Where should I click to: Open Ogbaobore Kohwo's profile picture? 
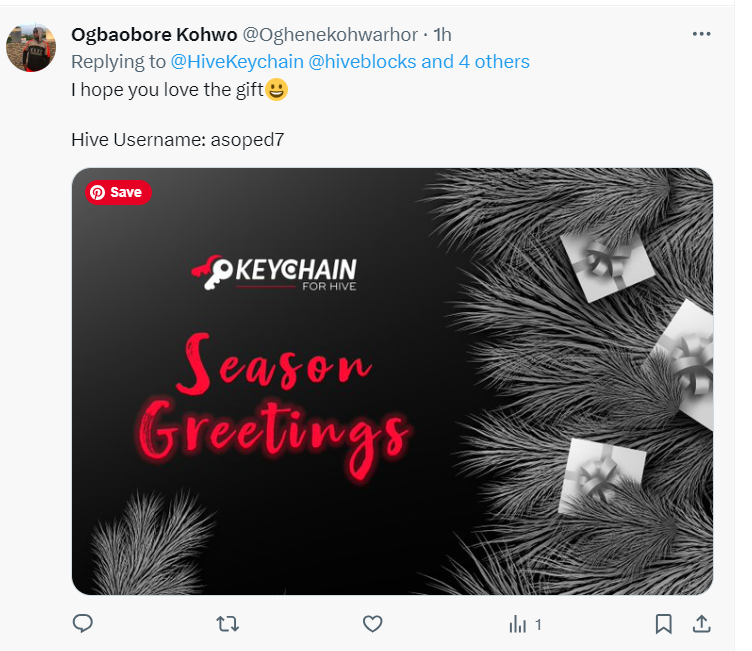point(31,47)
